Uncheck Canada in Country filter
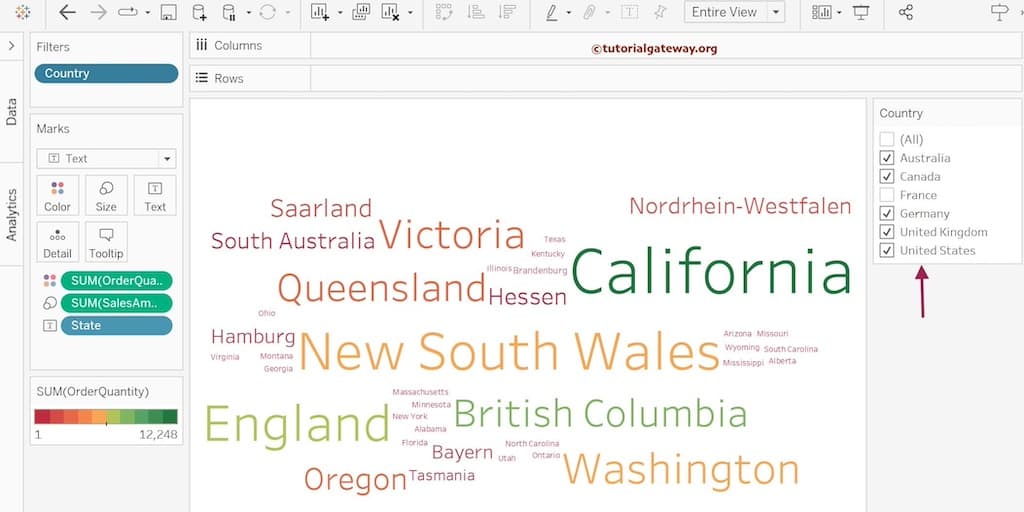Screen dimensions: 1024x512 [x=886, y=176]
